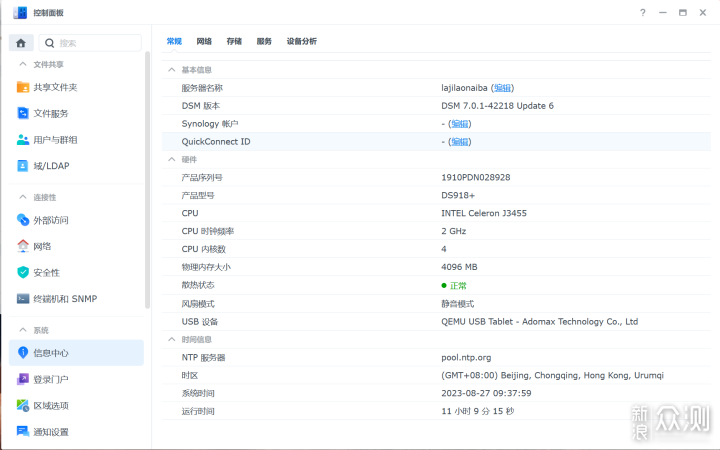Open 域/LDAP settings

pyautogui.click(x=50, y=166)
